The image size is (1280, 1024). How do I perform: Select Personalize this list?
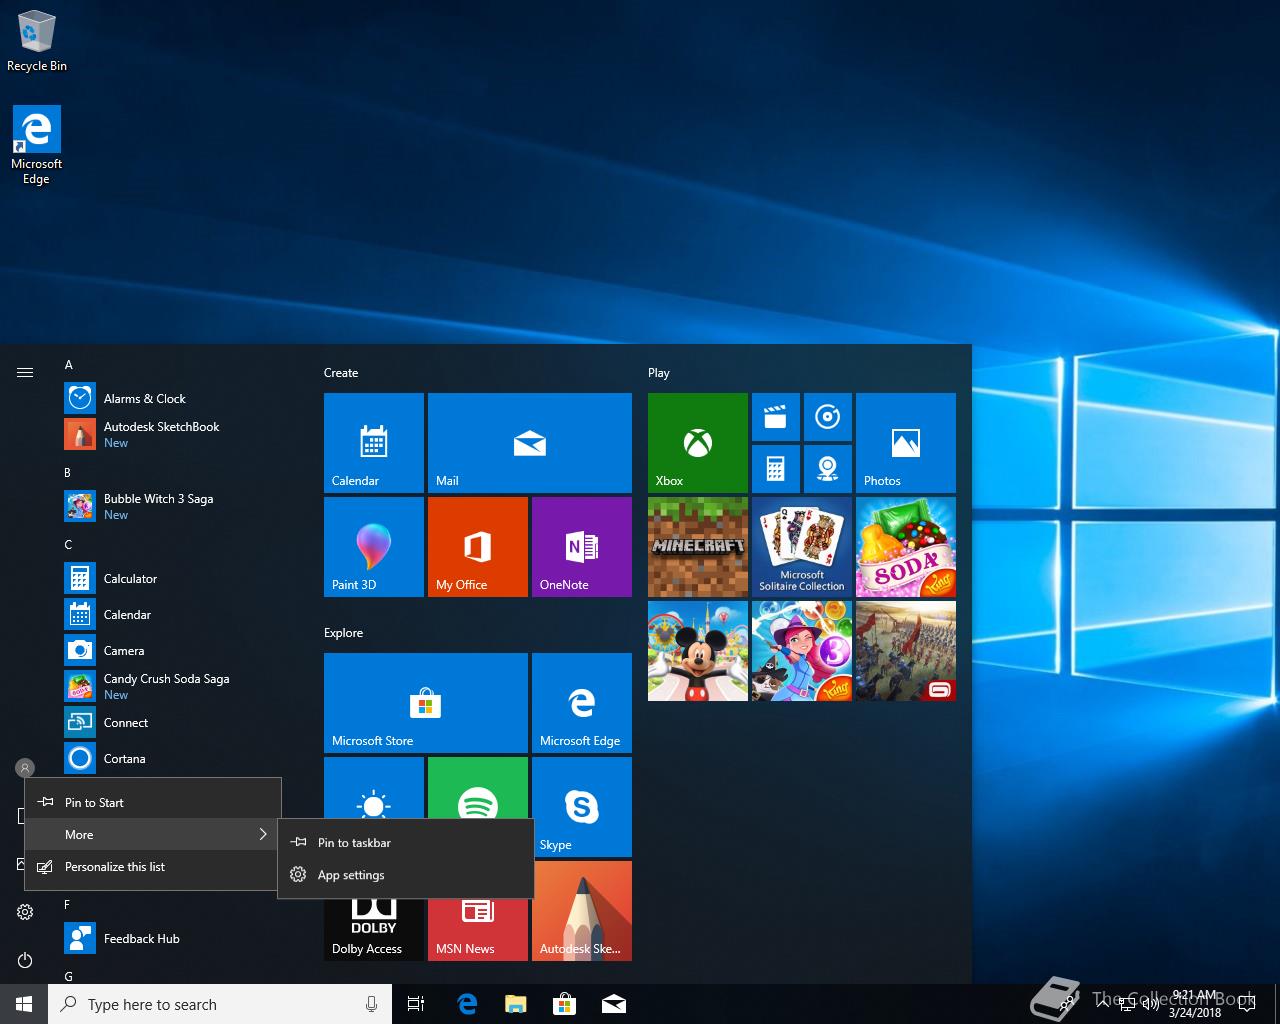[x=153, y=866]
